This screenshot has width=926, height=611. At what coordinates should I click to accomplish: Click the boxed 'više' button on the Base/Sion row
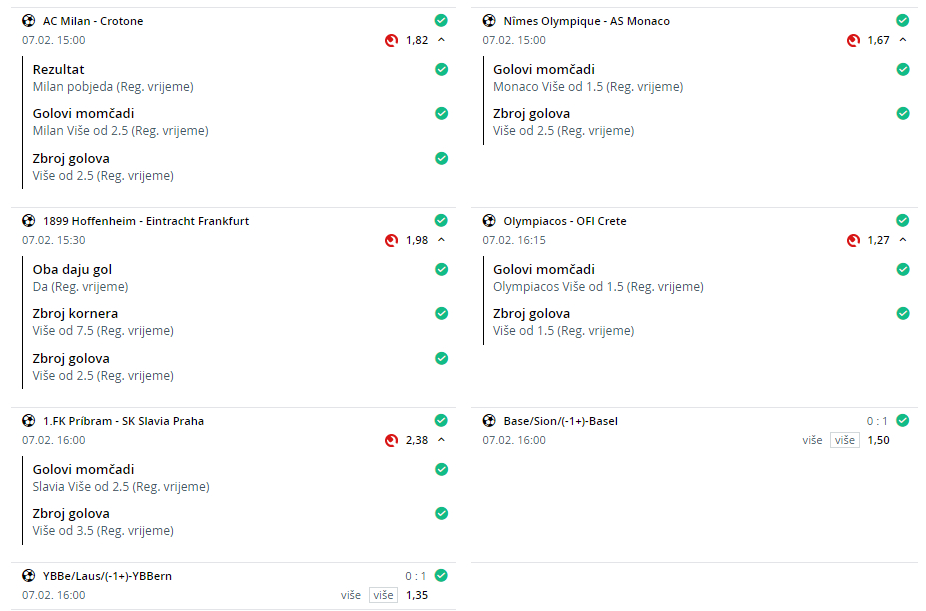pyautogui.click(x=845, y=440)
